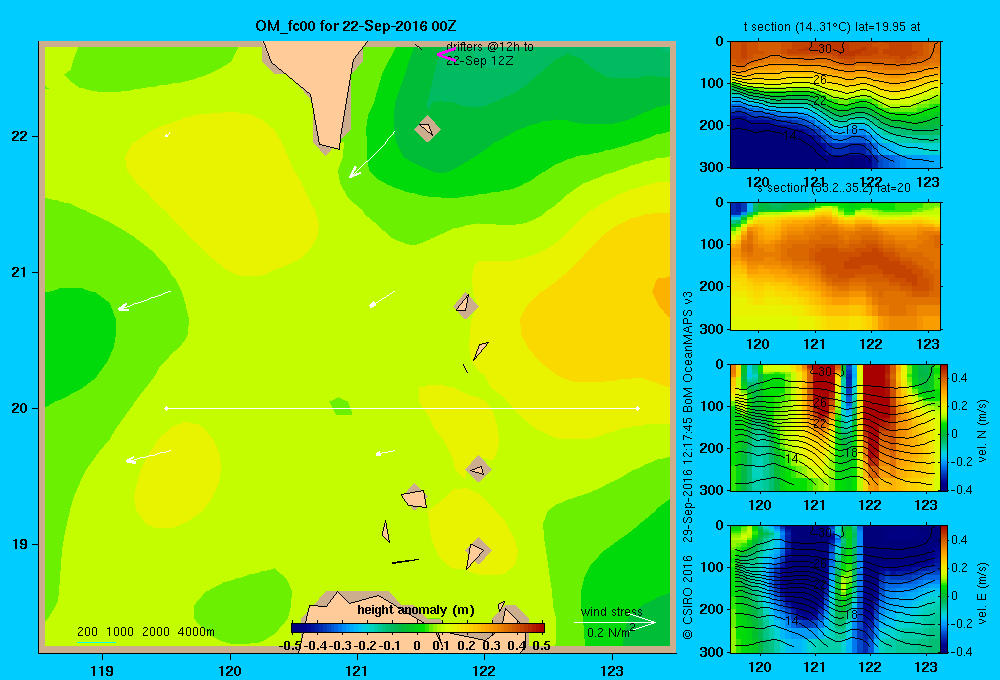
Task: Open the temperature section plot
Action: (x=835, y=105)
